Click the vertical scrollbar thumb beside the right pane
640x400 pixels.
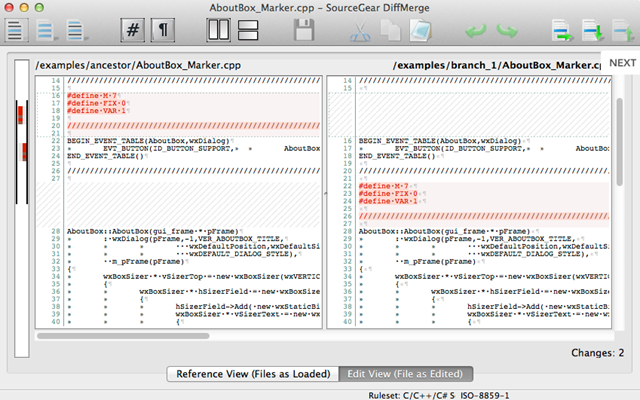click(619, 142)
